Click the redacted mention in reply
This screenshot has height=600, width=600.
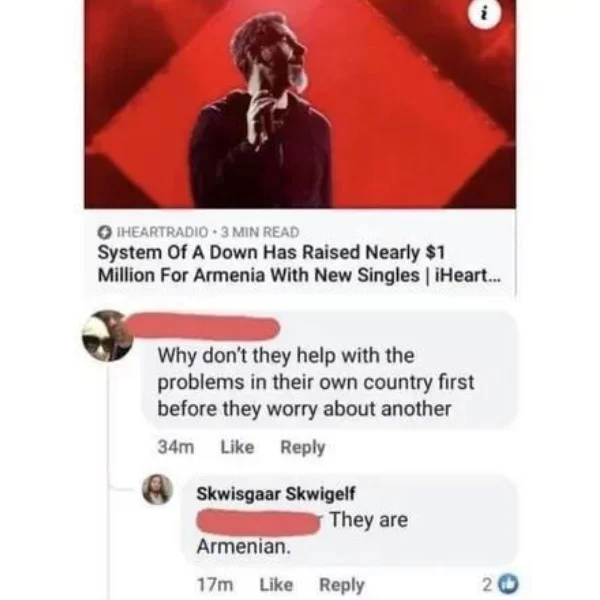coord(258,522)
